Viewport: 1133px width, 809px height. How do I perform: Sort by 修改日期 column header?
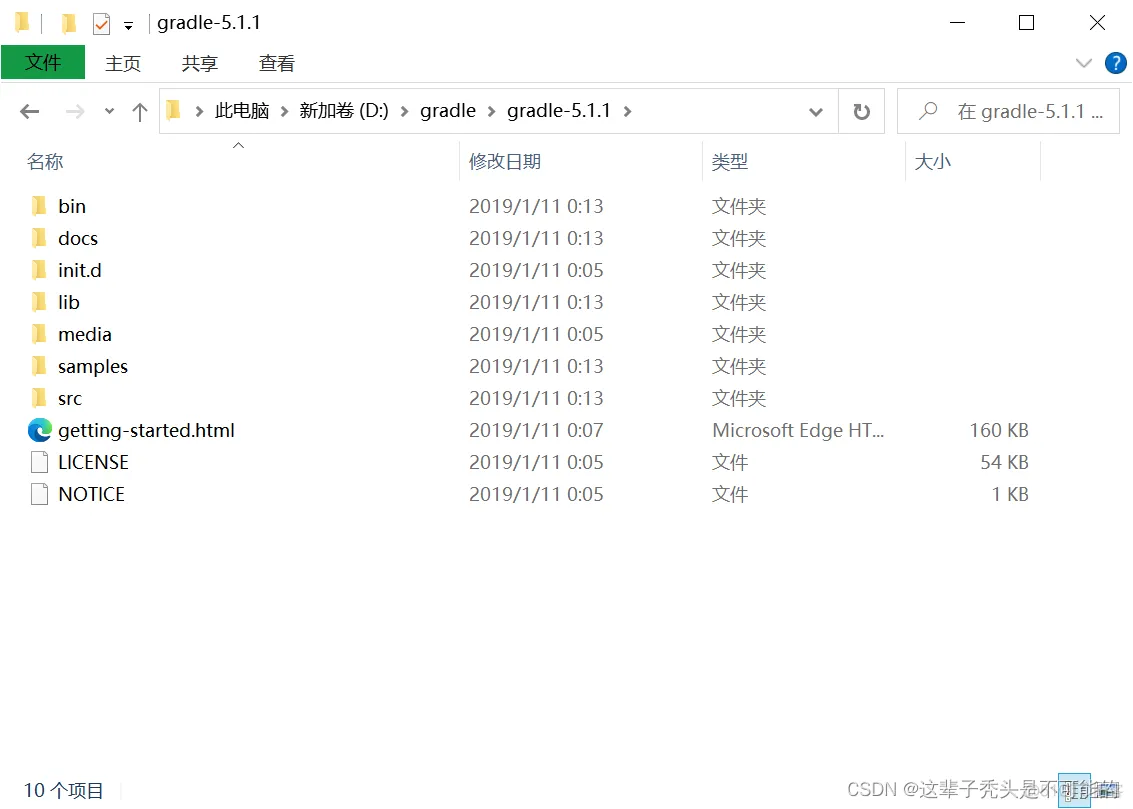[x=505, y=161]
